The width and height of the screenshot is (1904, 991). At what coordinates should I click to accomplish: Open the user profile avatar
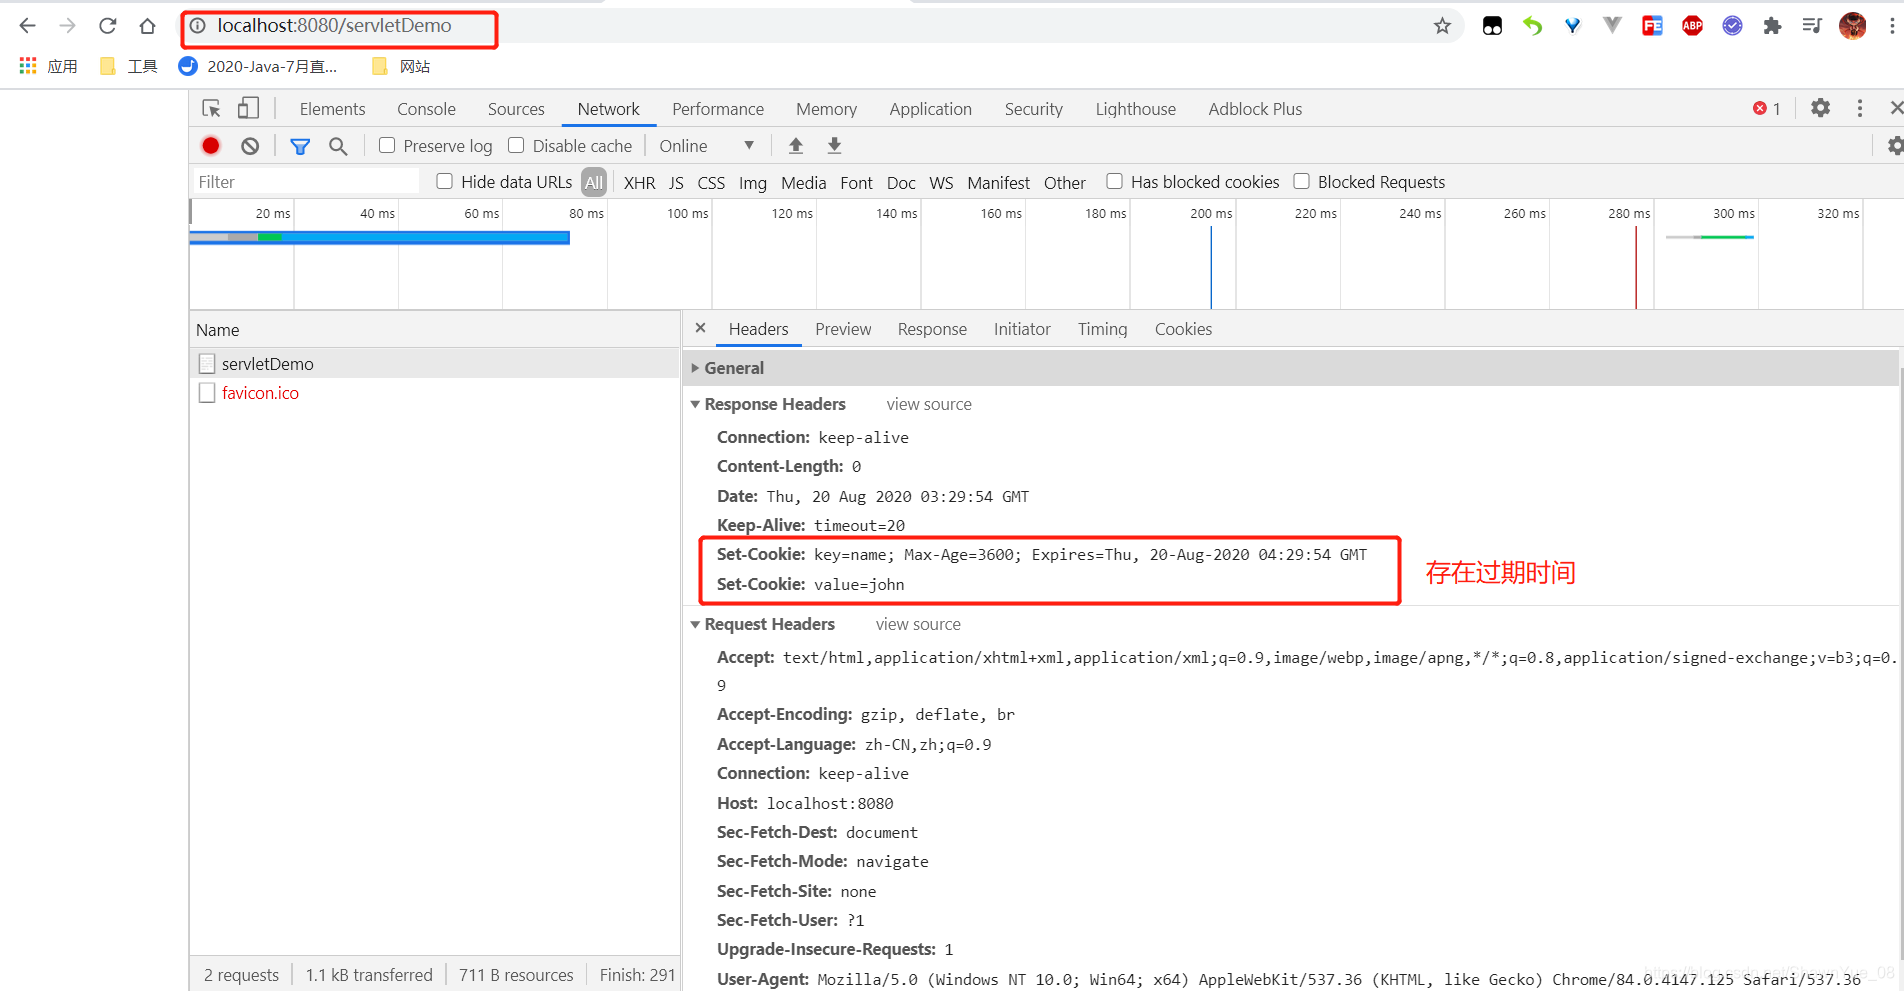pyautogui.click(x=1852, y=26)
